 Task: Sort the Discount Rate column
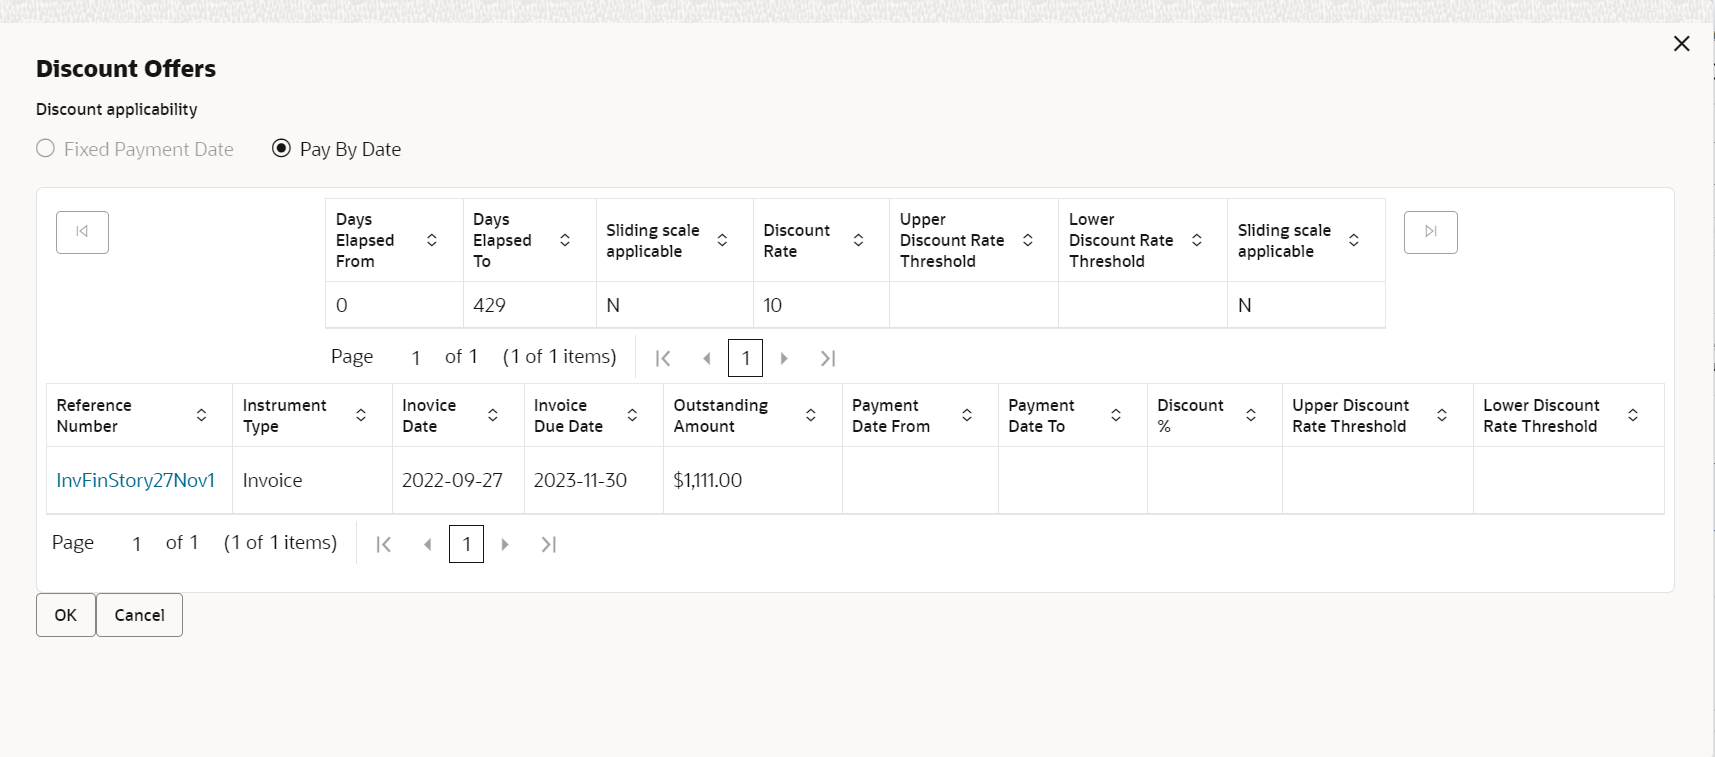point(858,240)
